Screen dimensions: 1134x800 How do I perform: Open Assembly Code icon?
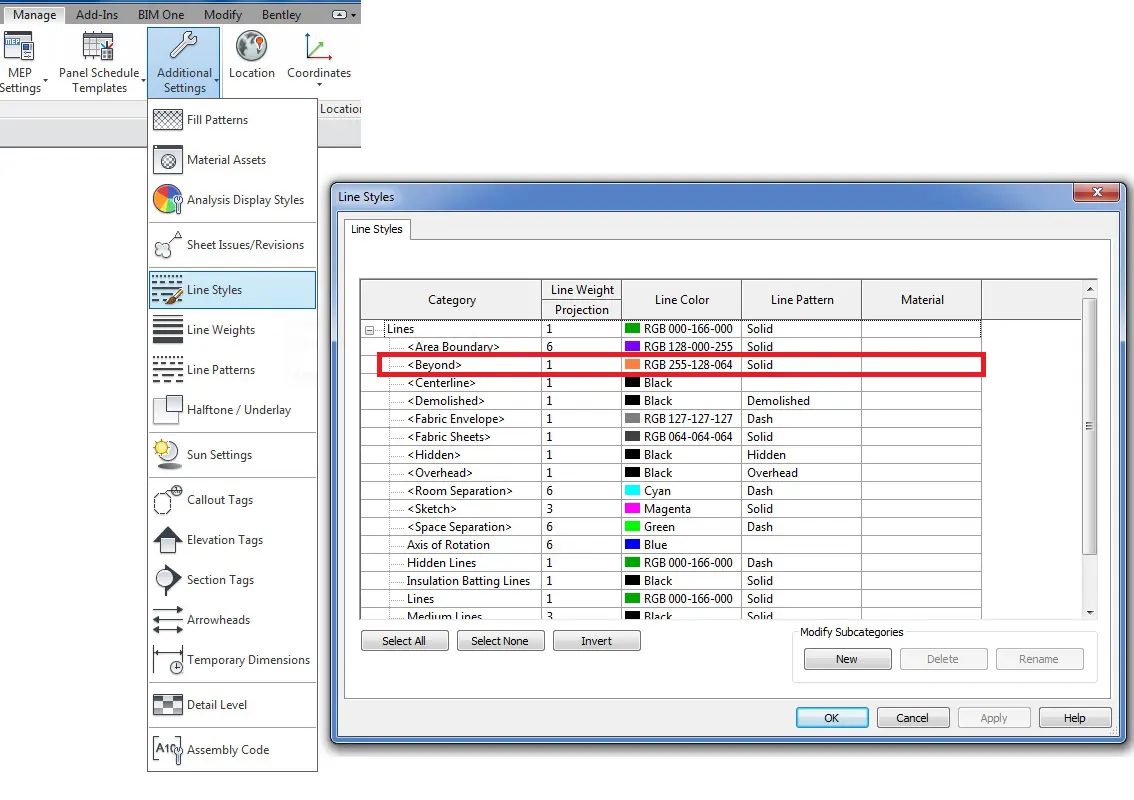pos(168,749)
